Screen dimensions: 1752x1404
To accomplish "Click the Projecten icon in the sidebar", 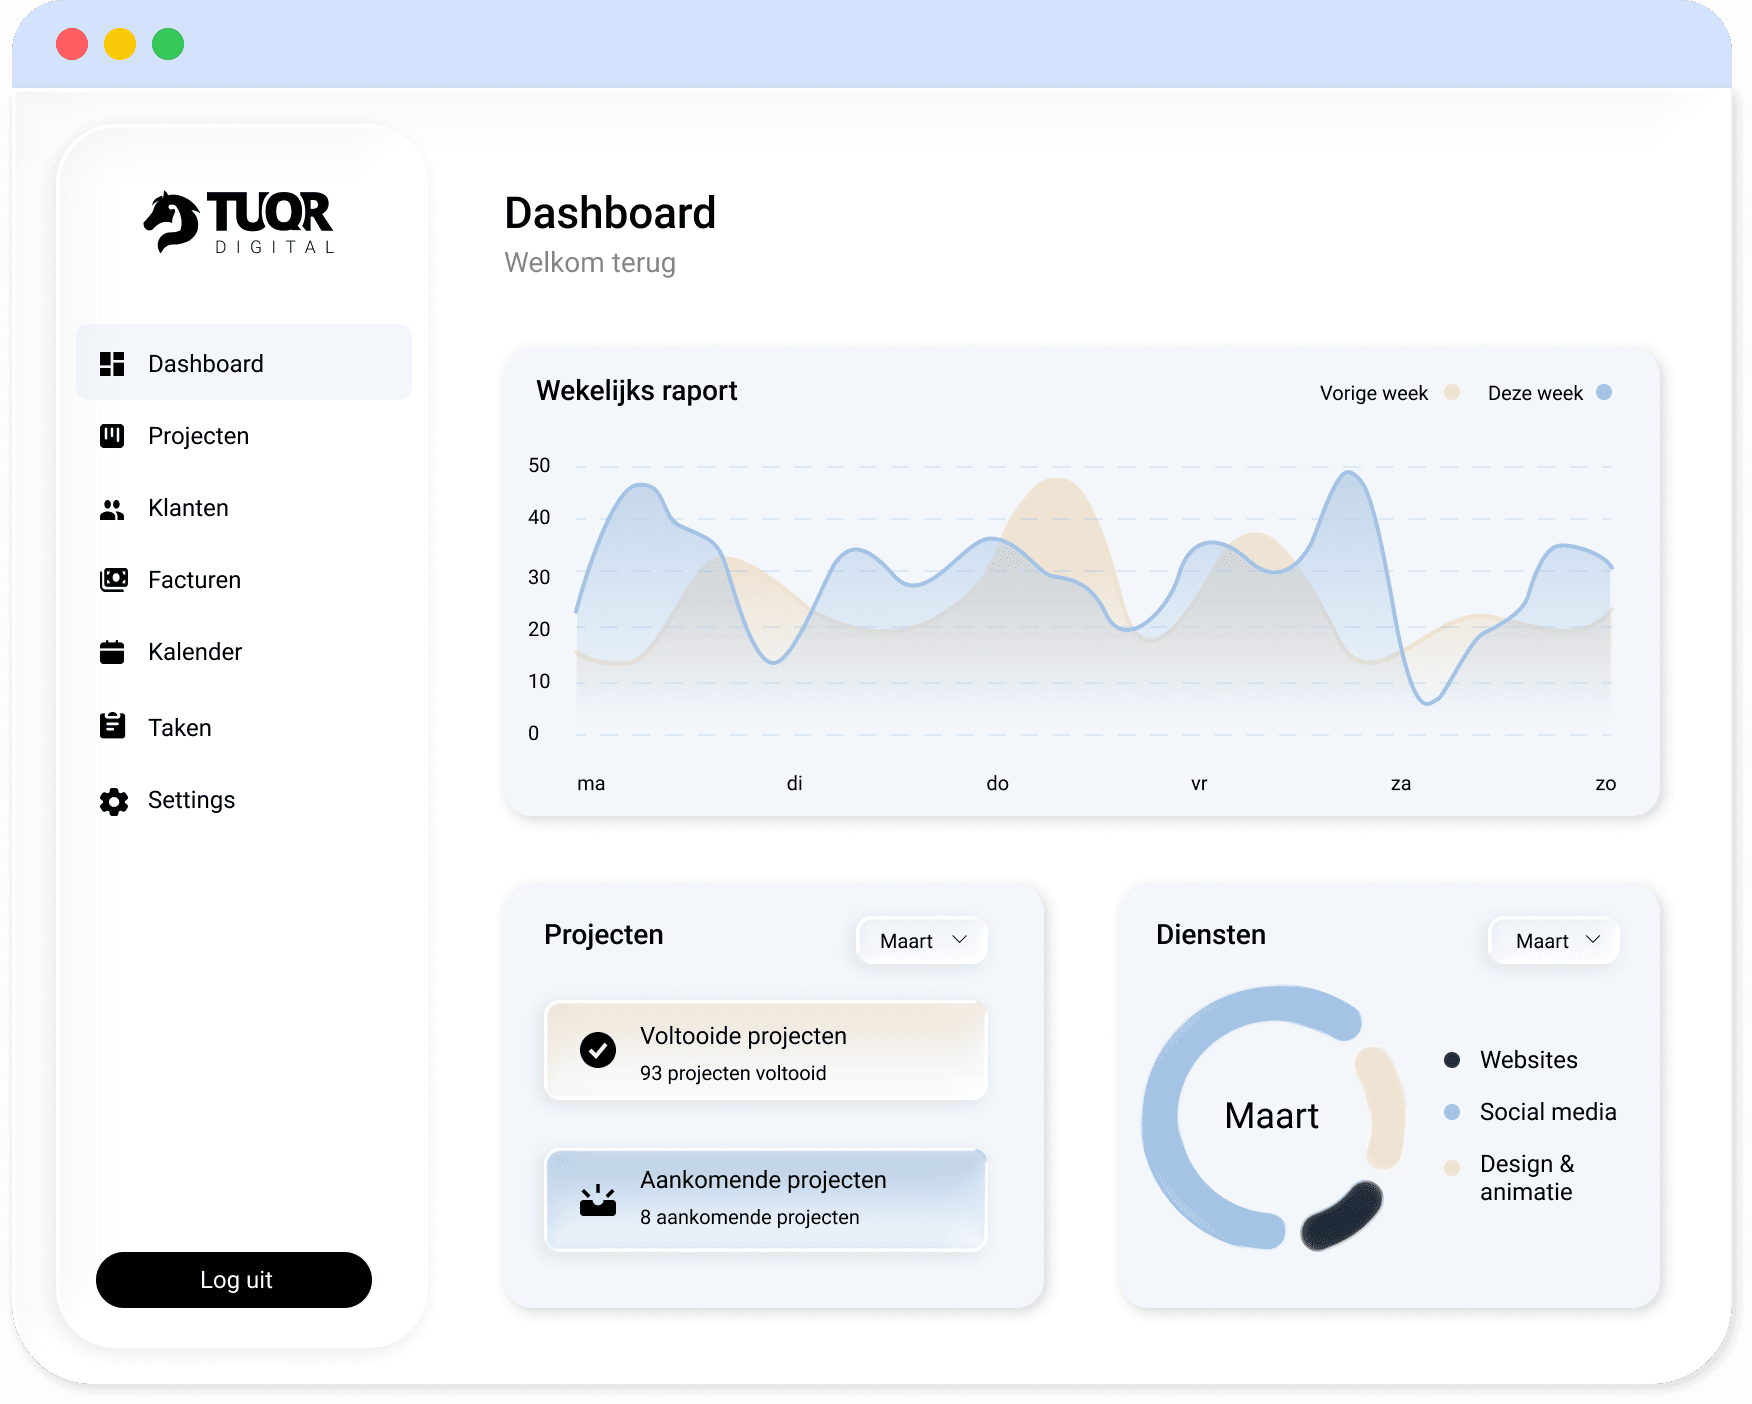I will pos(113,435).
